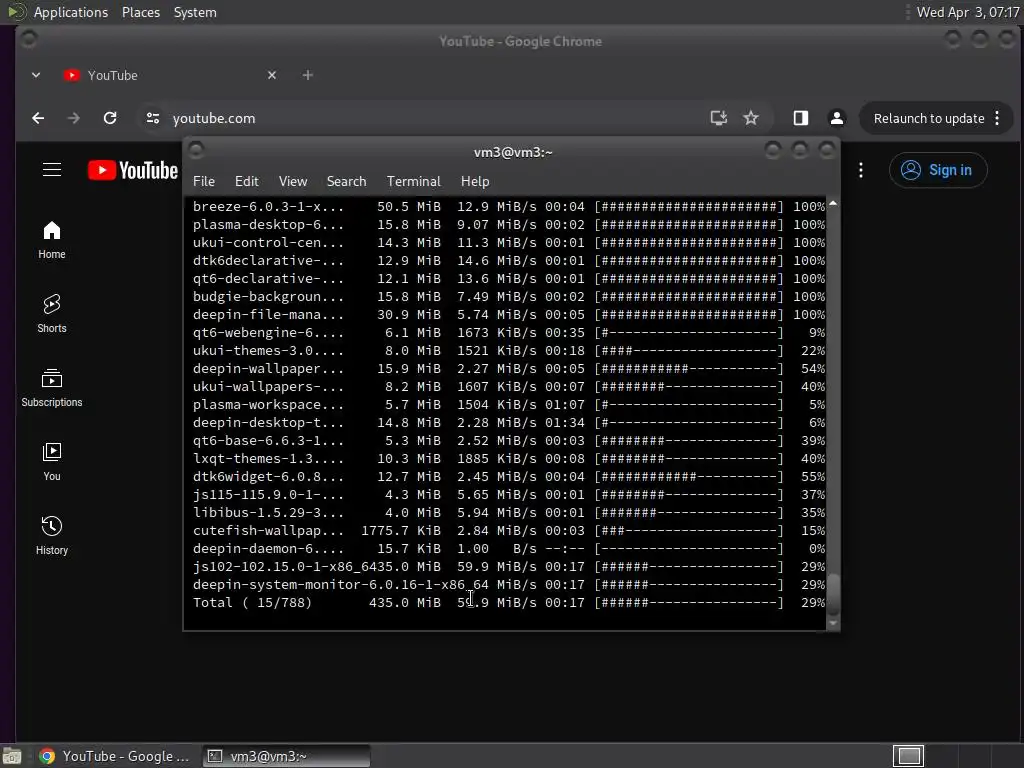This screenshot has width=1024, height=768.
Task: Click the lxqt-themes-1.3.... line
Action: pos(509,458)
